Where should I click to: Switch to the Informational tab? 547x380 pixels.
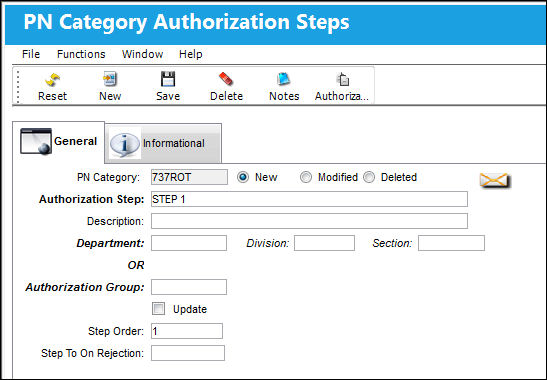163,143
